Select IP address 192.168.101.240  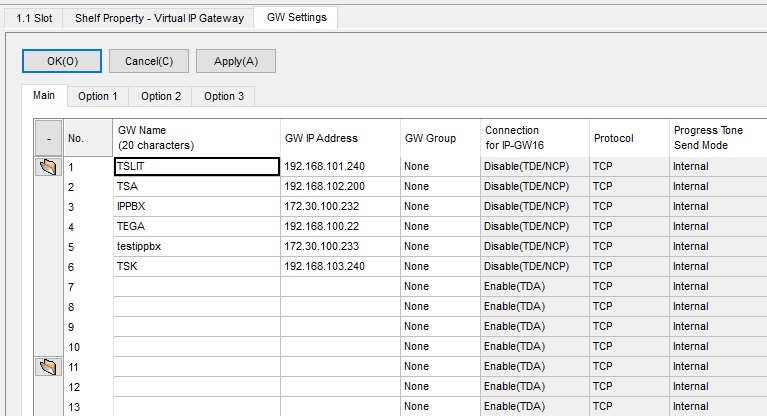click(340, 166)
